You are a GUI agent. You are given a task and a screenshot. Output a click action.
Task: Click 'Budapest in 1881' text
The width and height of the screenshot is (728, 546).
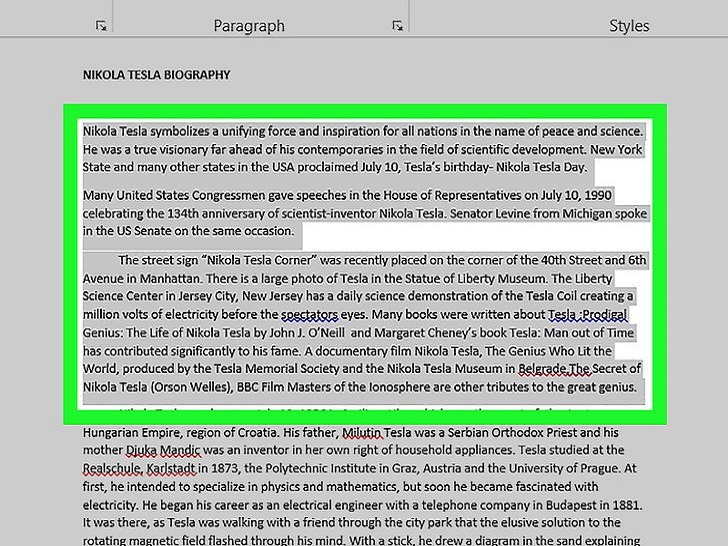[593, 505]
